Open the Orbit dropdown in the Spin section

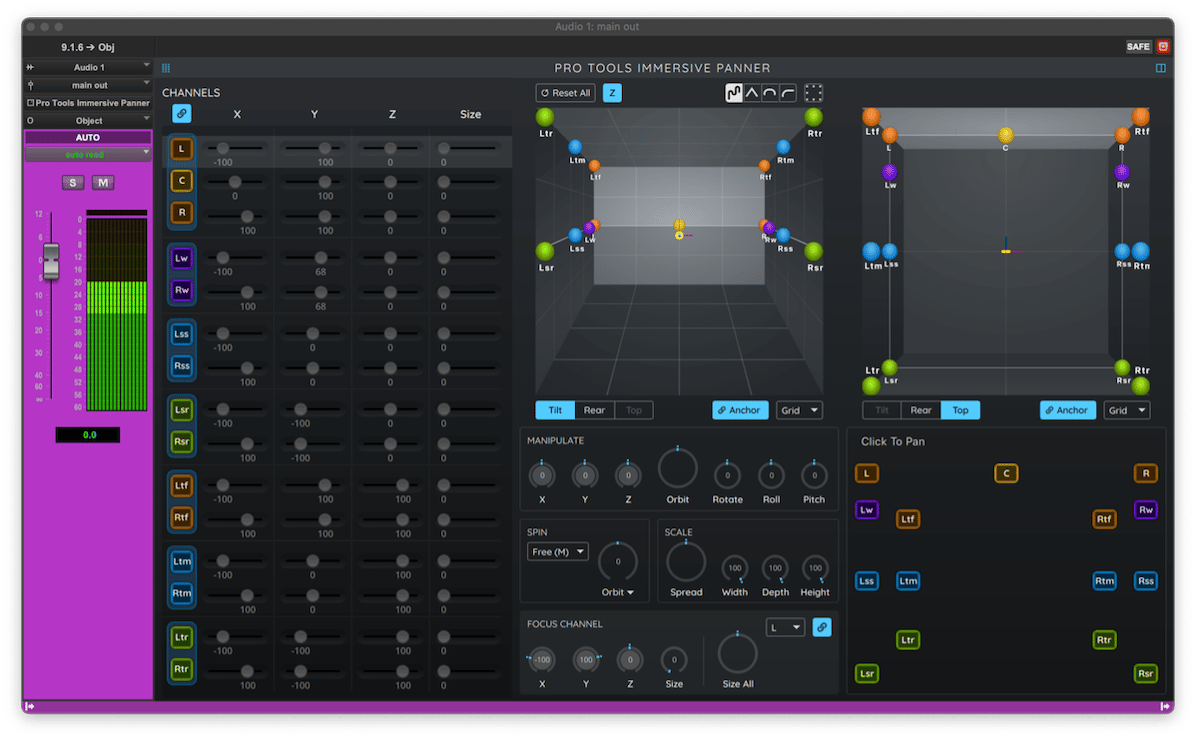click(x=618, y=592)
